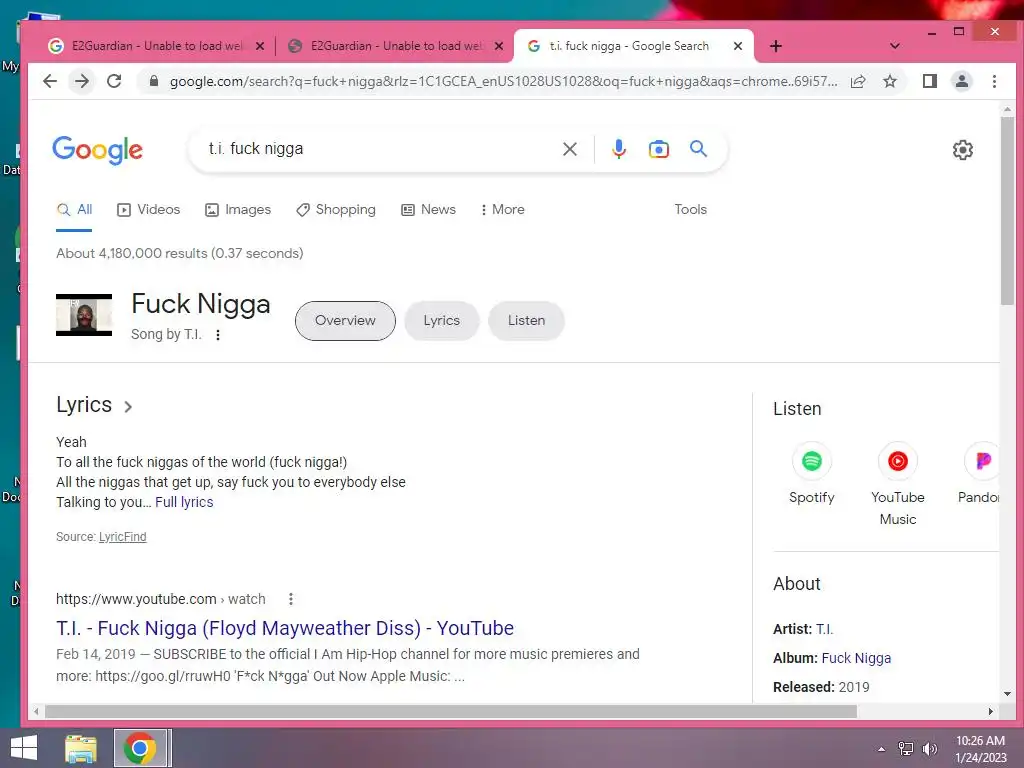Viewport: 1024px width, 768px height.
Task: Open Pandora listen option
Action: (978, 473)
